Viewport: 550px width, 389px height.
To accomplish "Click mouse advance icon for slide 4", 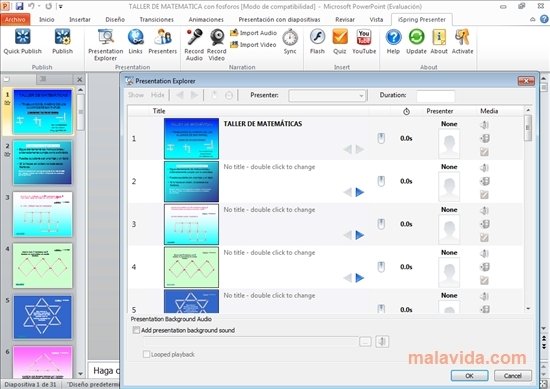I will tap(381, 267).
